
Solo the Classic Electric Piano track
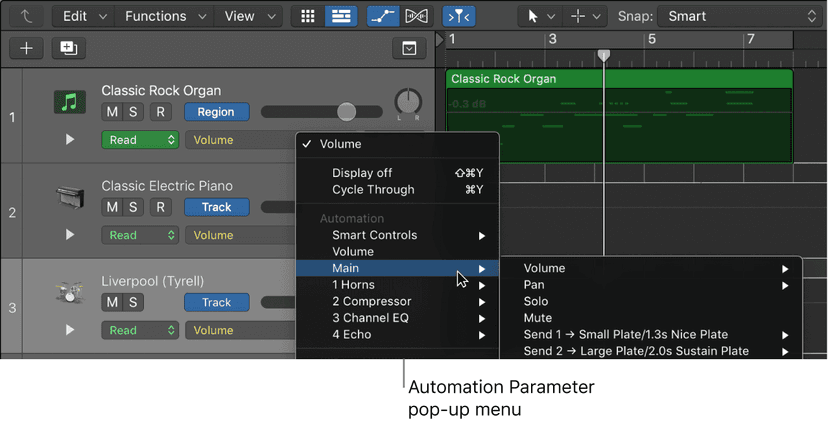[133, 207]
